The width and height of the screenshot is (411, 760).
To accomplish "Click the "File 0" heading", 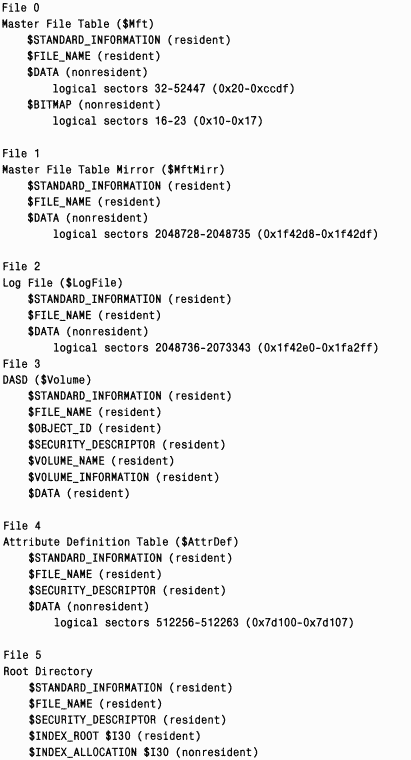I will pyautogui.click(x=21, y=7).
